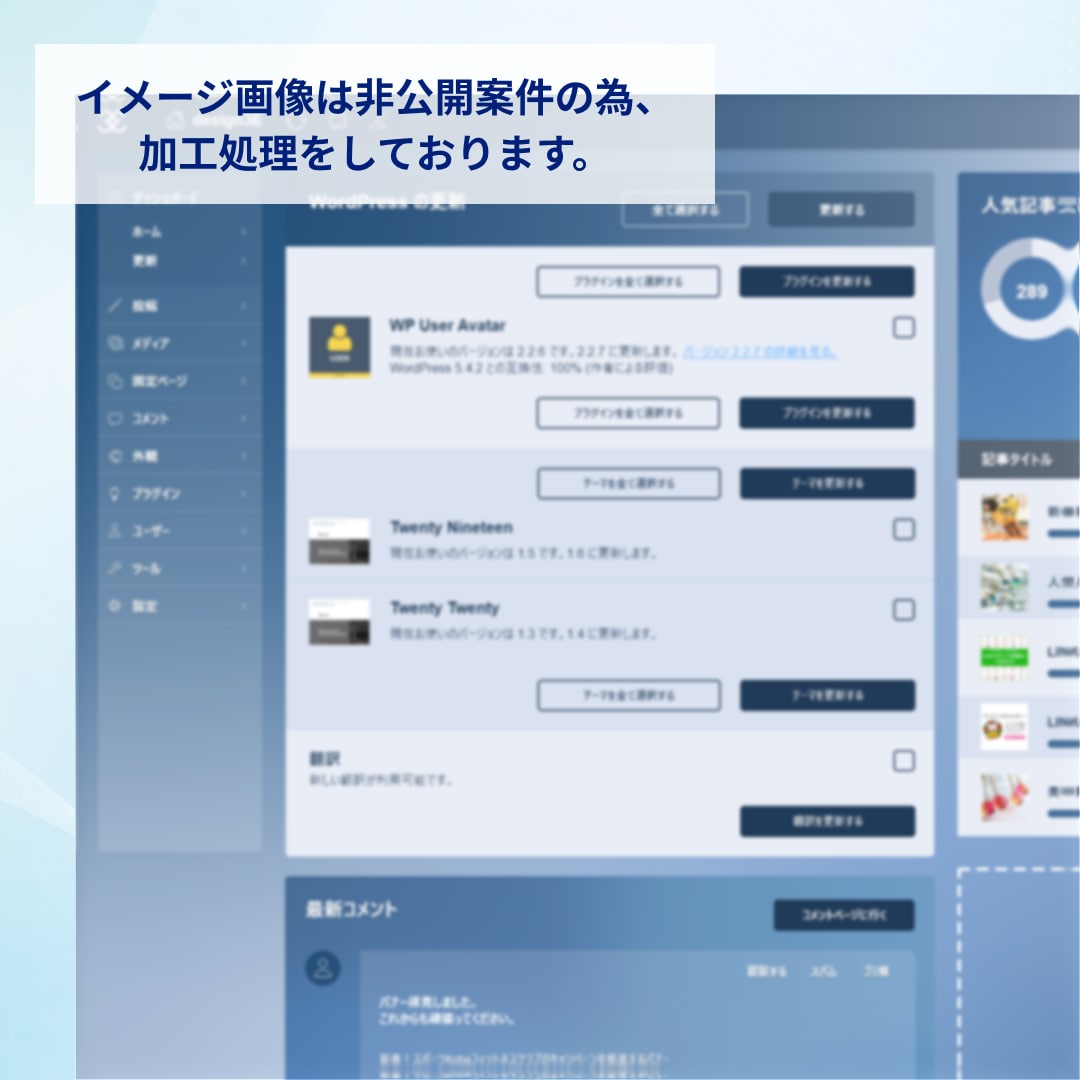Click the プラグイン plug icon in sidebar

click(x=115, y=494)
